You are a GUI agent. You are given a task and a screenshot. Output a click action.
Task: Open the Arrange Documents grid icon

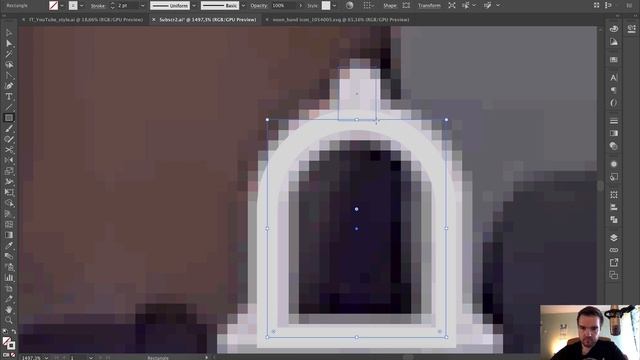(596, 5)
